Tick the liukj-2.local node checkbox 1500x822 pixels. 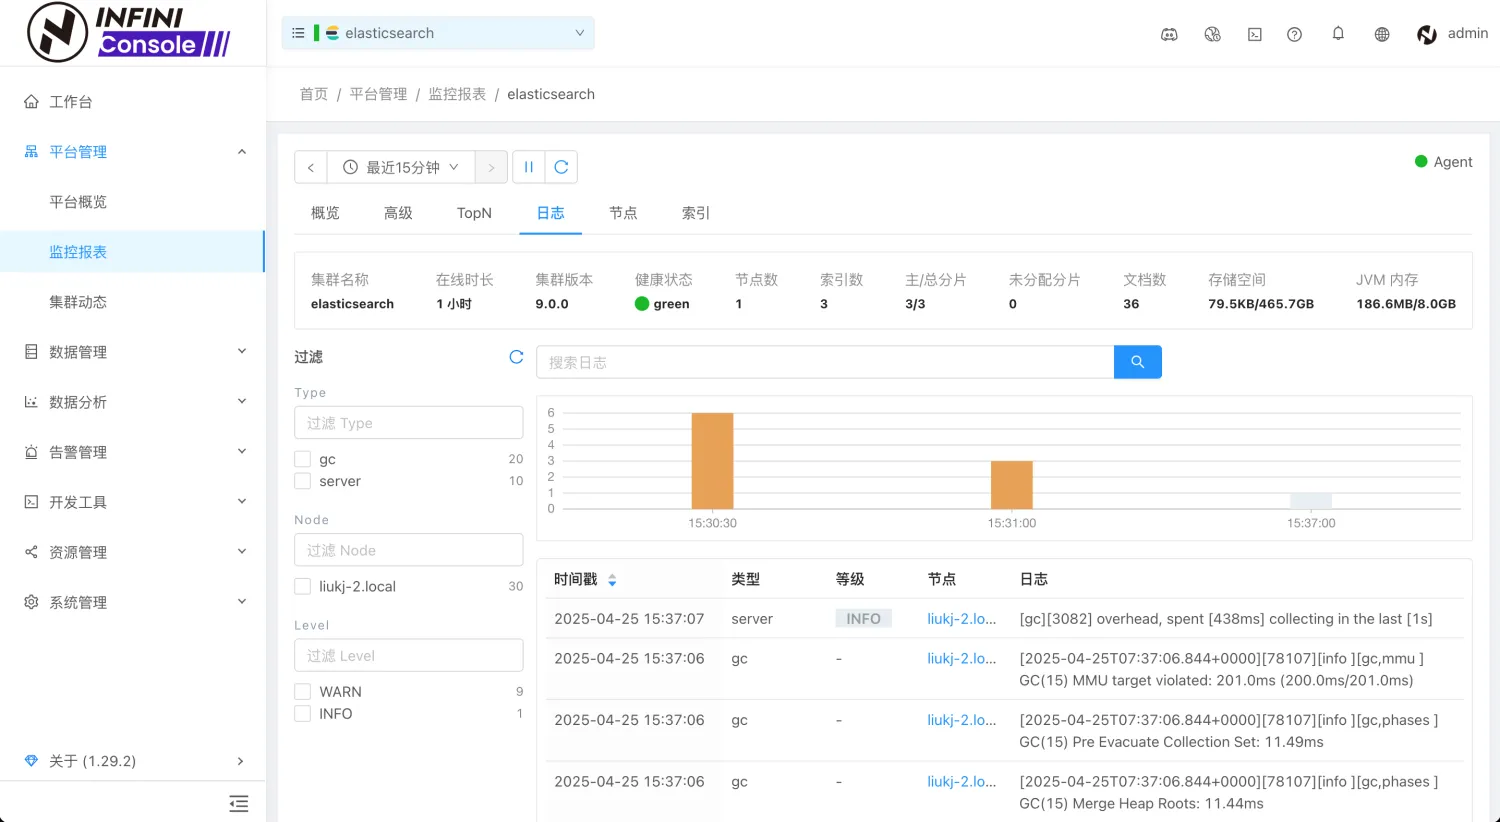pos(303,587)
